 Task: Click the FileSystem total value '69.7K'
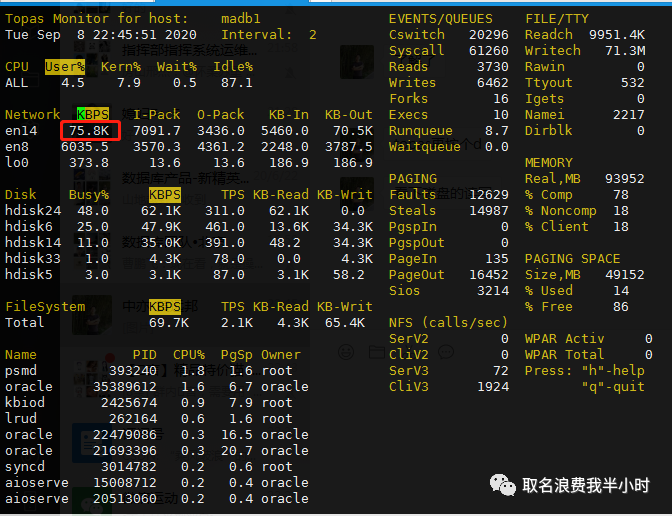(x=169, y=323)
